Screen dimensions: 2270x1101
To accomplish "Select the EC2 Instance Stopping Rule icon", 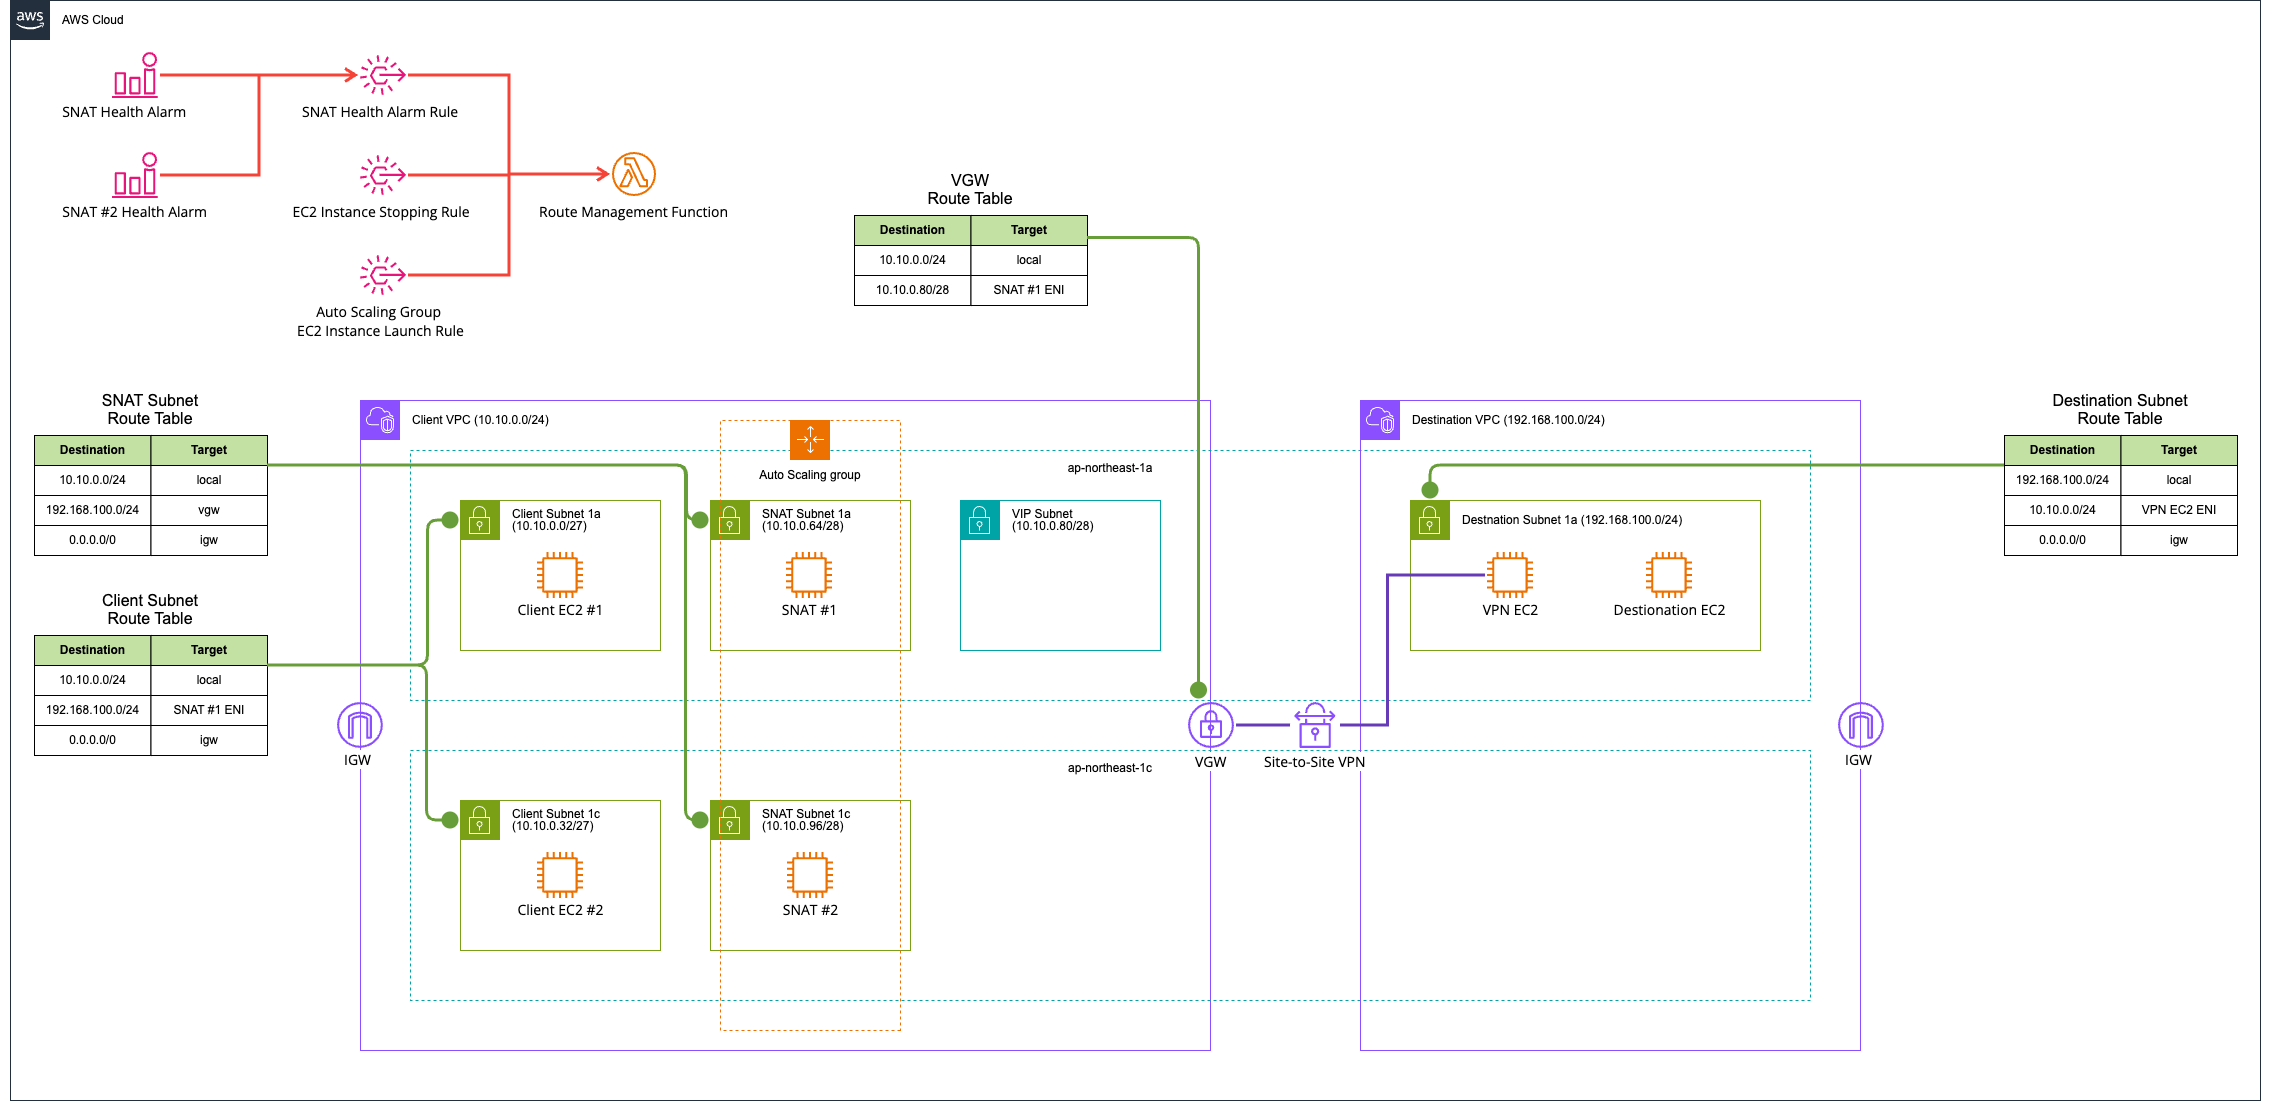I will [x=383, y=175].
